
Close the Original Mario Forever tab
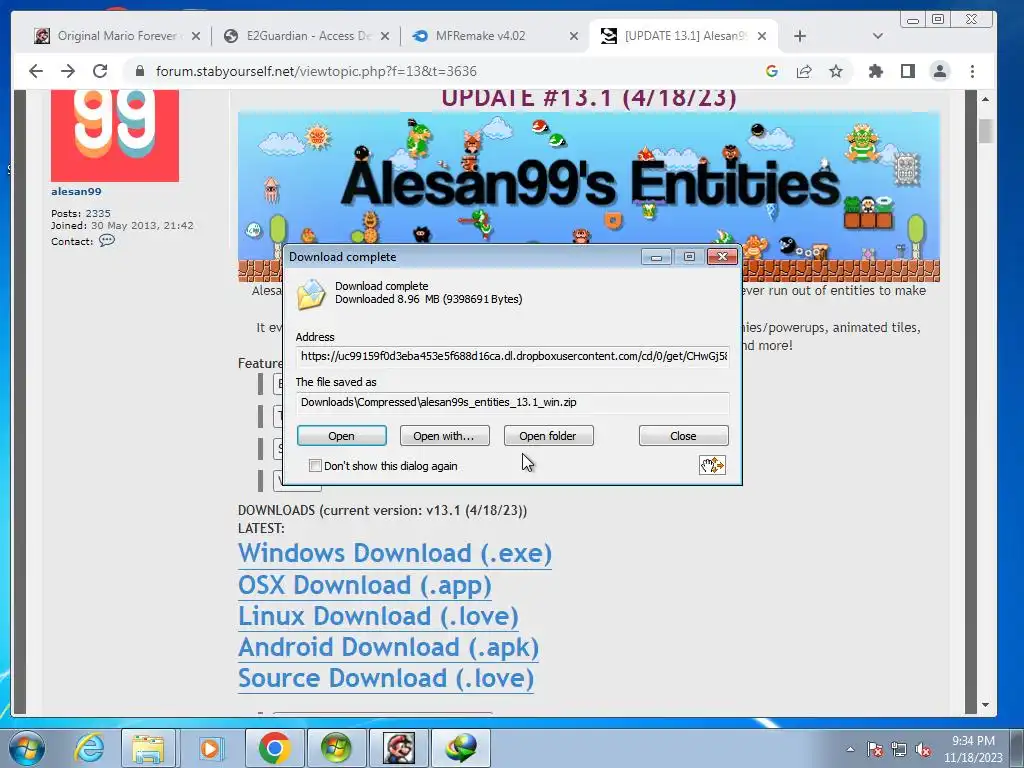[195, 37]
